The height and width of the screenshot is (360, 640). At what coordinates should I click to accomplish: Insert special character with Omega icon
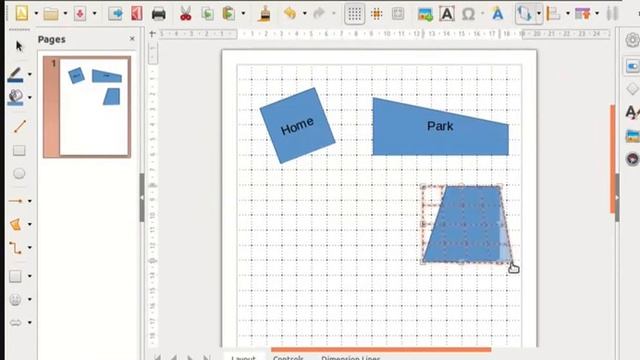468,14
